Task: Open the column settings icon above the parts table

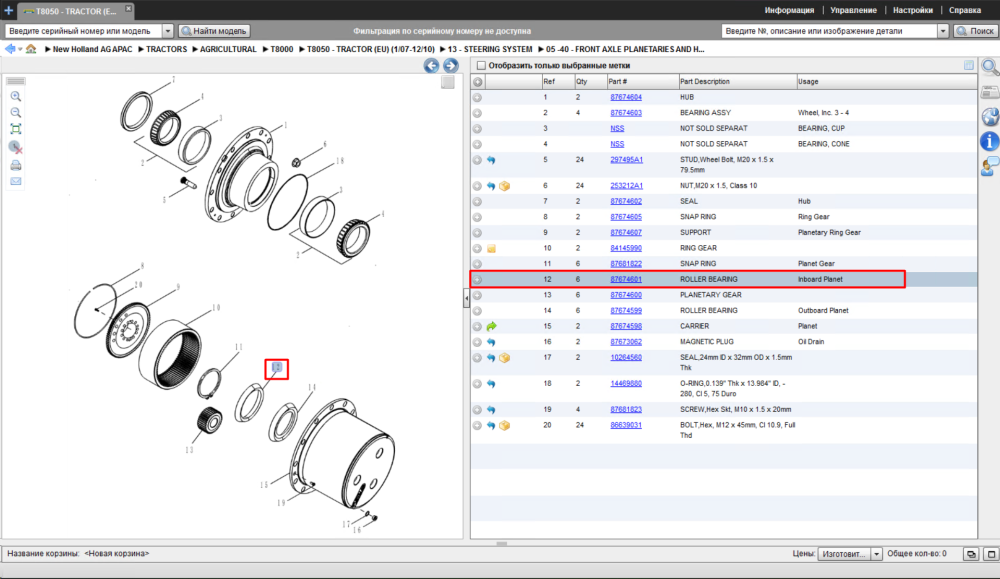Action: pos(969,66)
